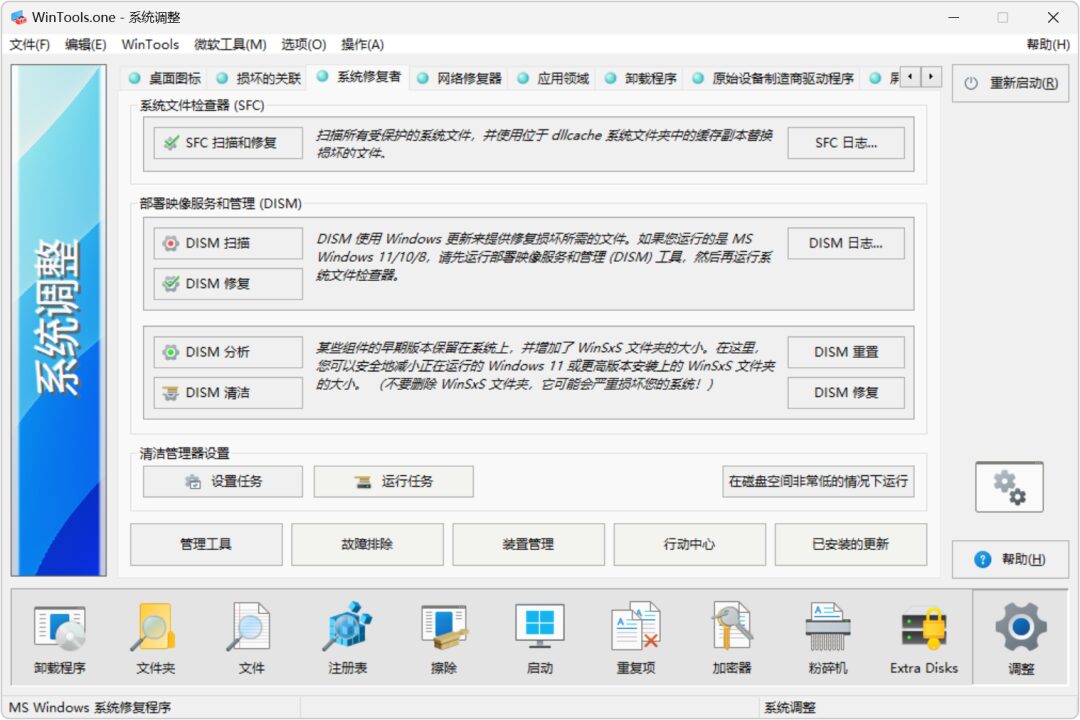Select the 调整 tweaker gear tool
Screen dimensions: 1080x720
click(x=1021, y=638)
